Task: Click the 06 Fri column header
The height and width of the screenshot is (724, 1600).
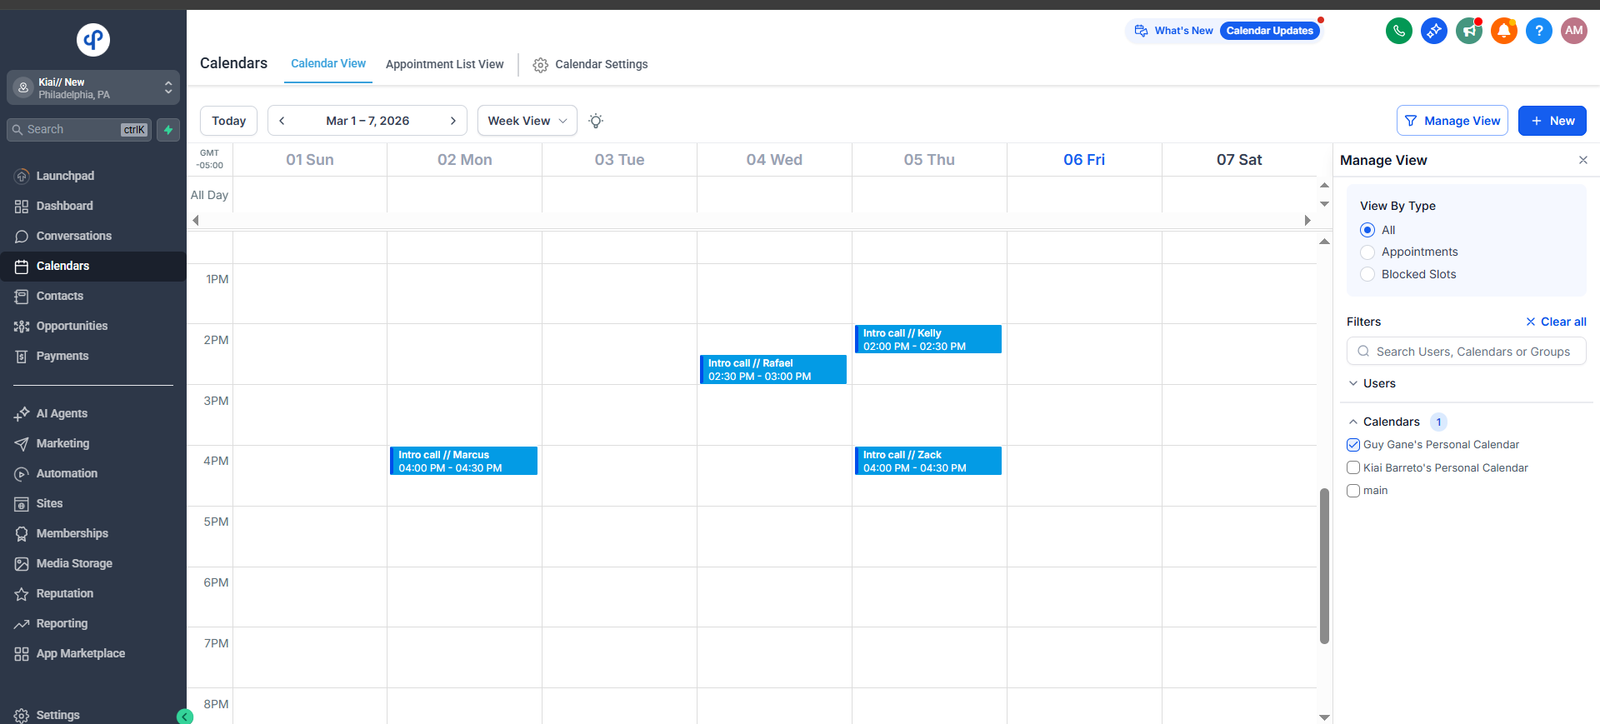Action: coord(1084,160)
